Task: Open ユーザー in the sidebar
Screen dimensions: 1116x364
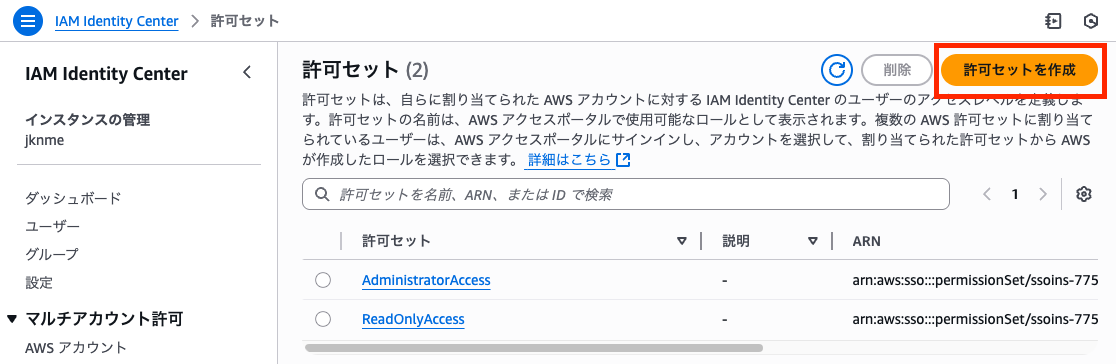Action: (x=53, y=227)
